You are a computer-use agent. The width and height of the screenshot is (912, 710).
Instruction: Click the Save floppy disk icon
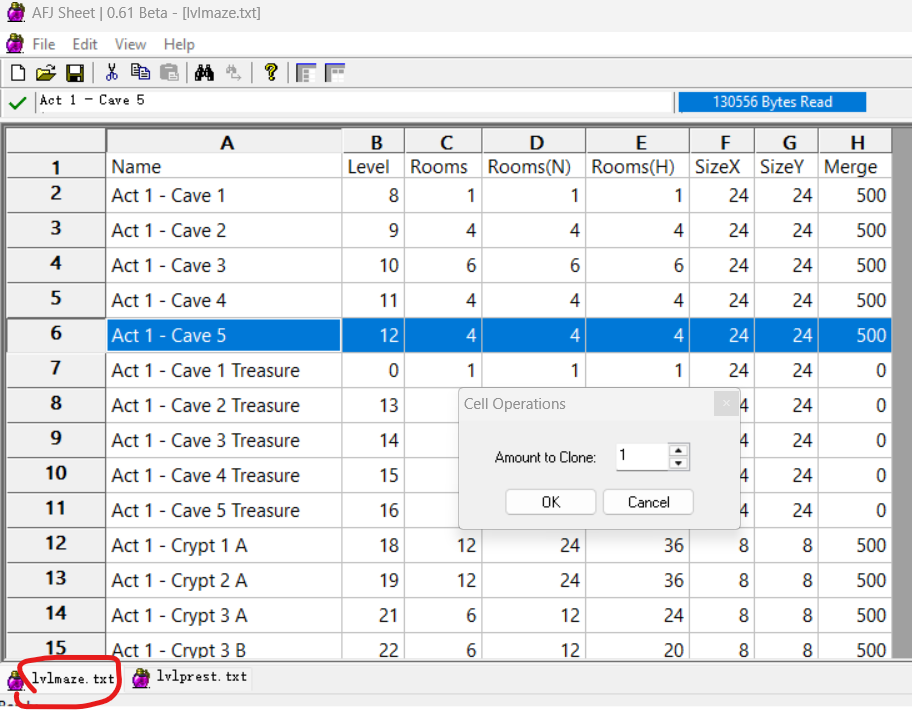coord(74,73)
